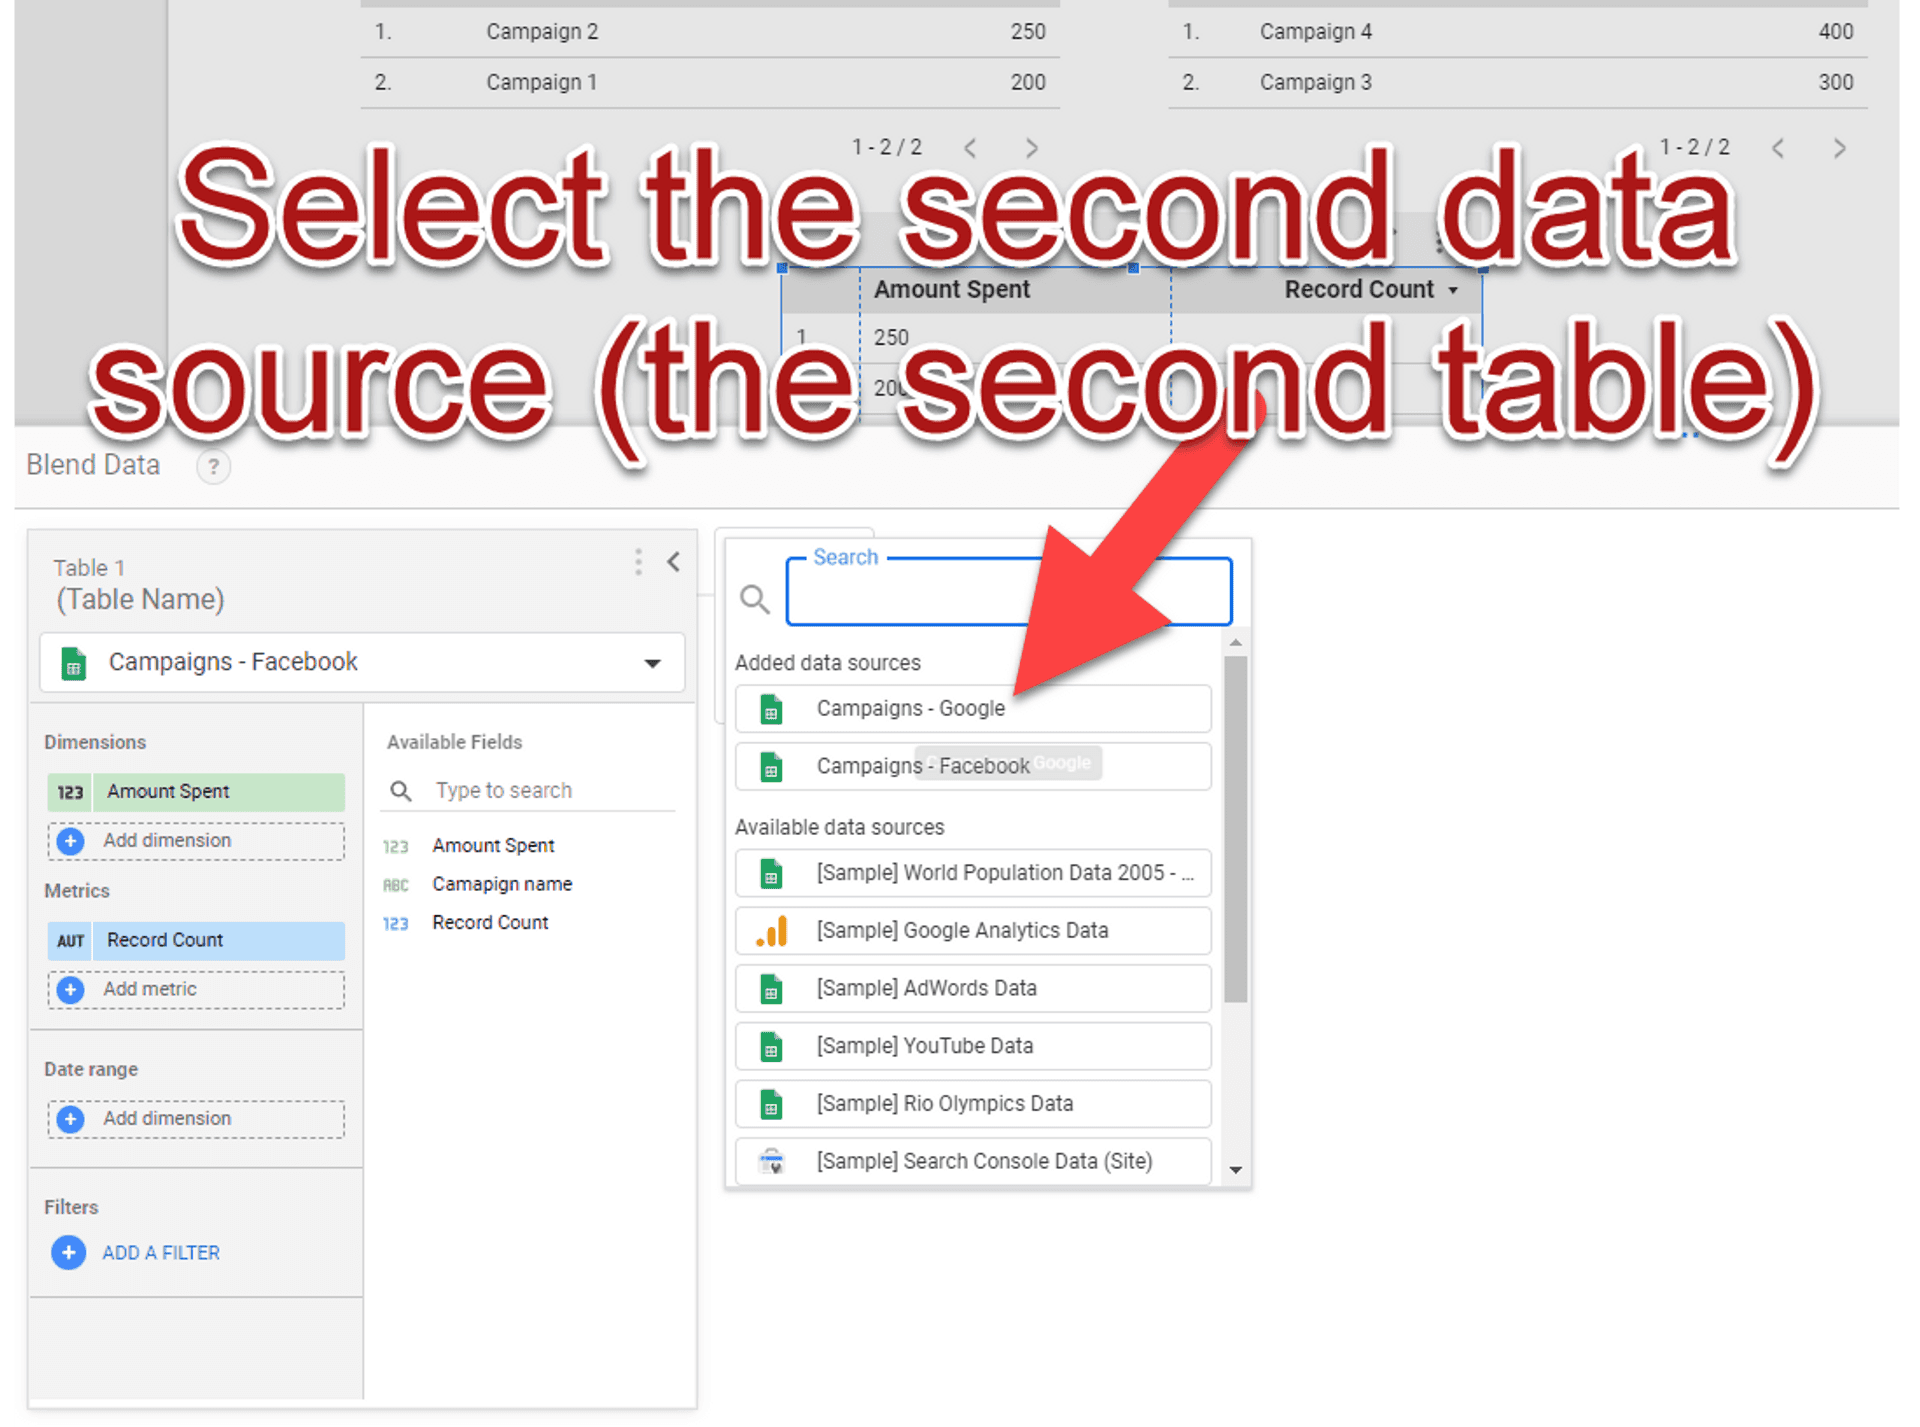The image size is (1920, 1427).
Task: Click the Available Fields magnifier icon
Action: 401,791
